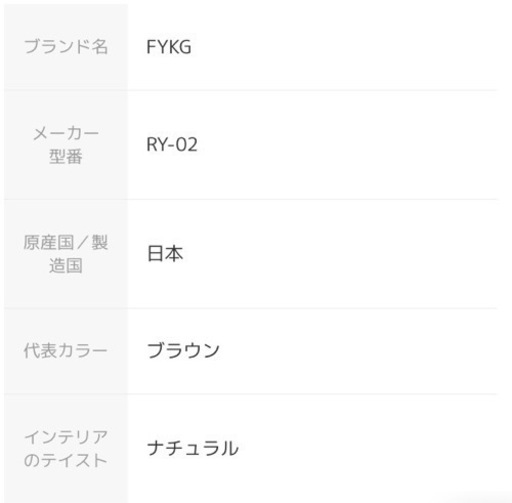Click the インテリア line of the label
The height and width of the screenshot is (503, 512).
point(66,437)
